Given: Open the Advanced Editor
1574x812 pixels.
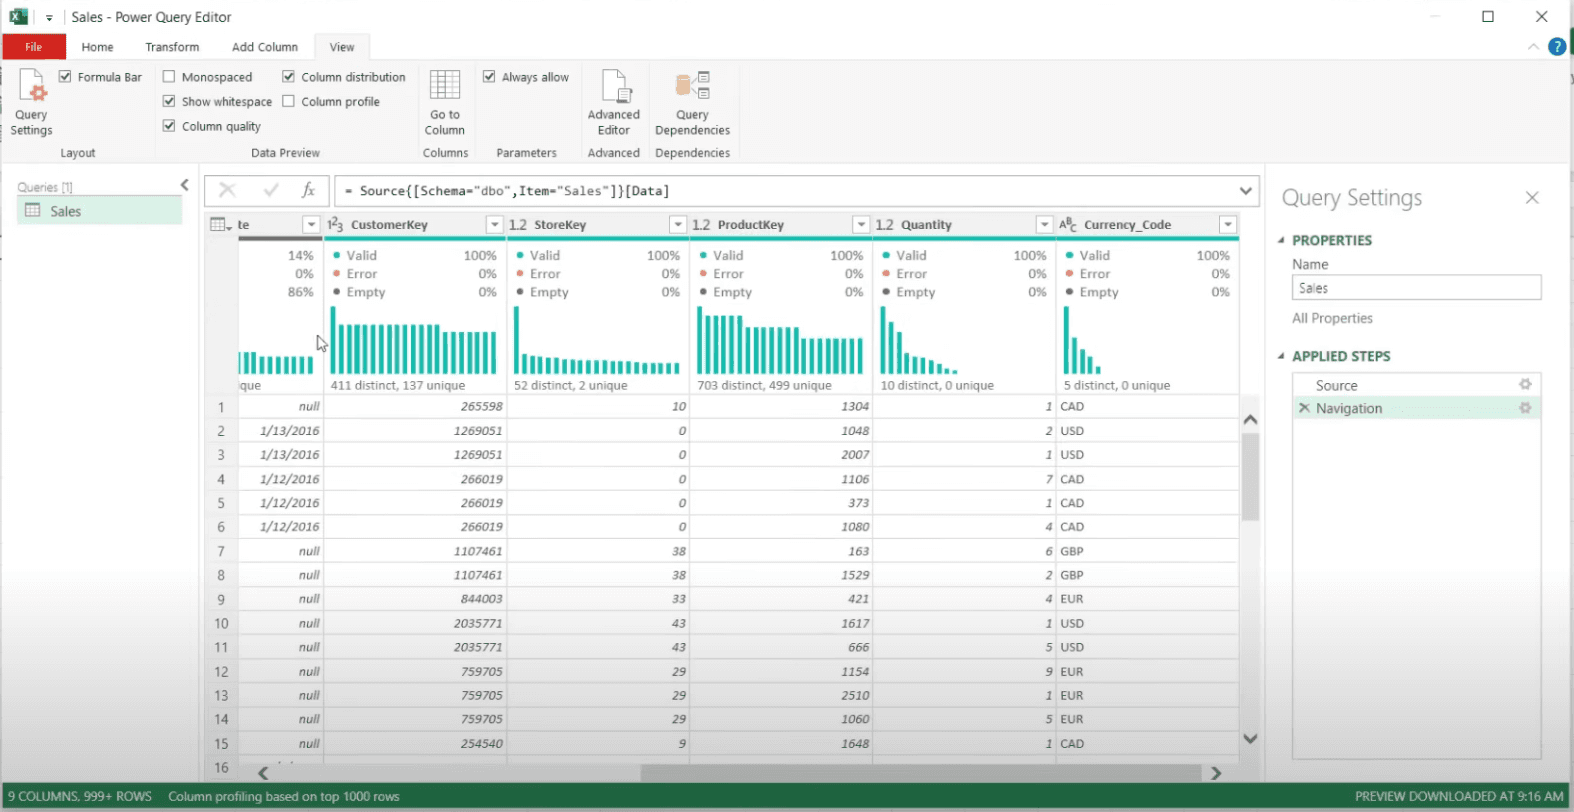Looking at the screenshot, I should click(x=613, y=101).
